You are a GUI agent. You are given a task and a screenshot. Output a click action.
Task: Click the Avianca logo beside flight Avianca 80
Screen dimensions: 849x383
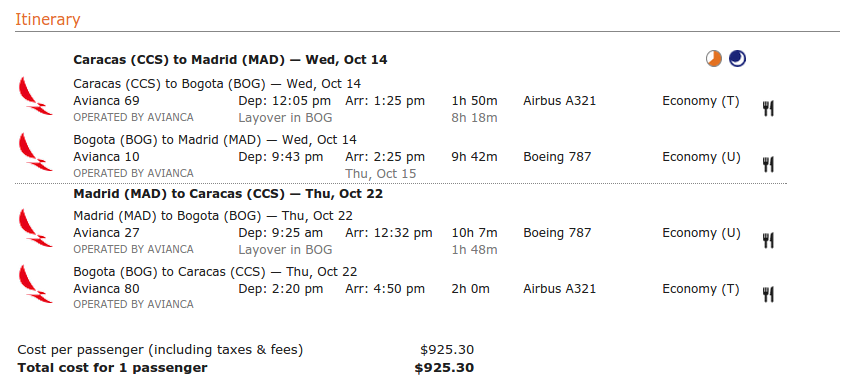35,284
